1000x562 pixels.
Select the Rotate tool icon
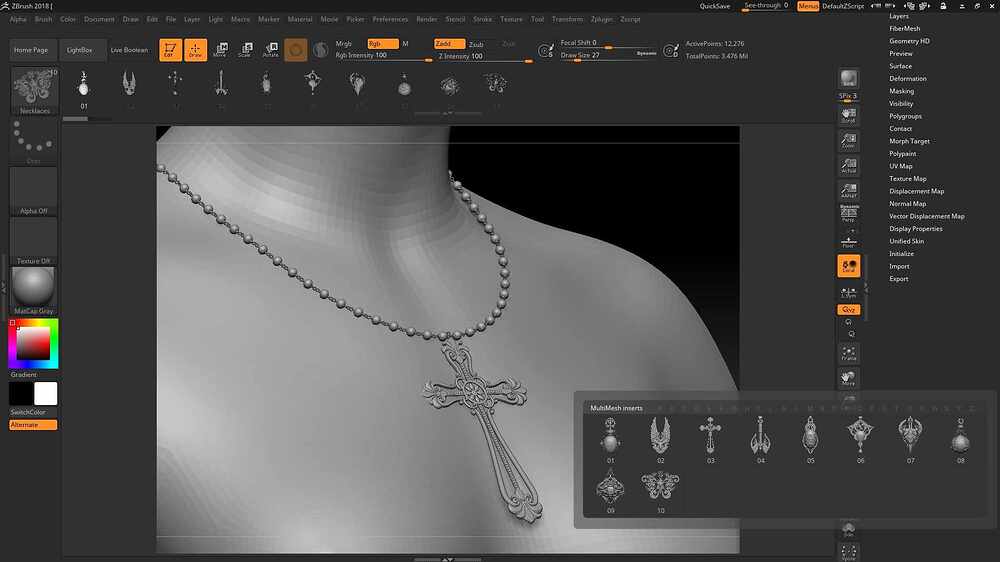coord(271,50)
